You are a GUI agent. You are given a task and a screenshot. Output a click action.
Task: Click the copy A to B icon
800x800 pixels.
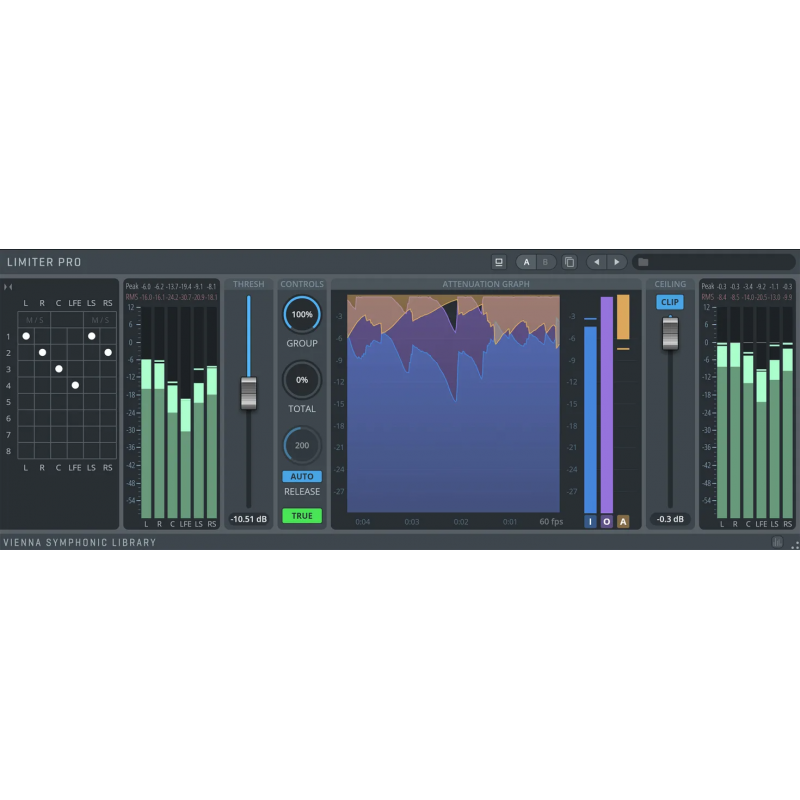coord(569,262)
